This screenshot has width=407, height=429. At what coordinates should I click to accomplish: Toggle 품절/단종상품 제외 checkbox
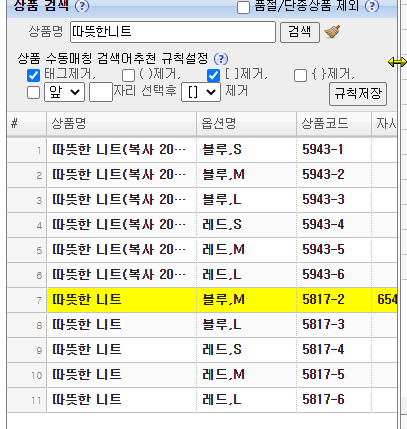point(243,8)
